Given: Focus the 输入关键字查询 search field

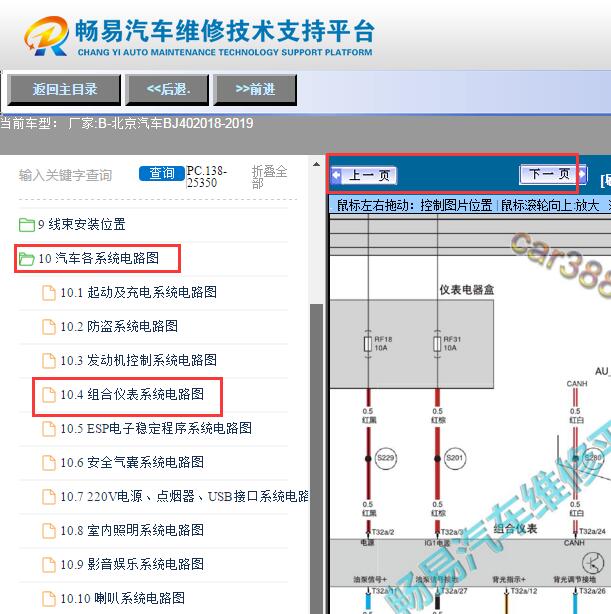Looking at the screenshot, I should [x=65, y=175].
